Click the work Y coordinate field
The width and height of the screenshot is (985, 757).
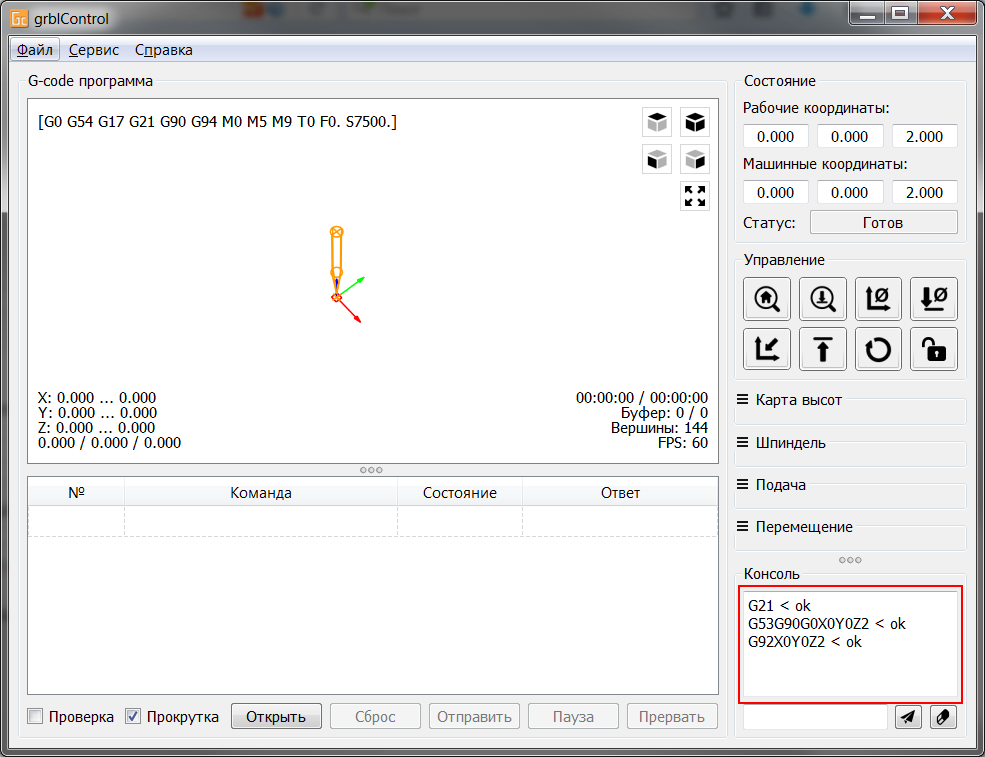850,136
